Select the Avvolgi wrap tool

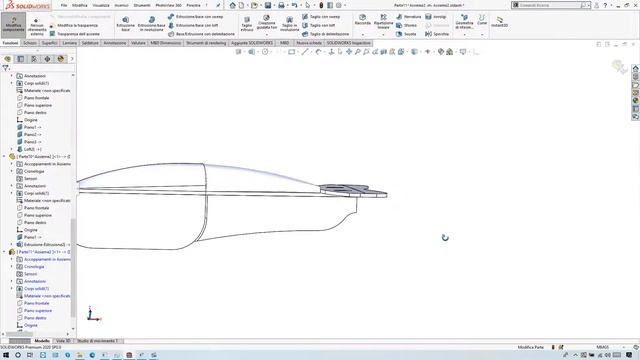(436, 17)
